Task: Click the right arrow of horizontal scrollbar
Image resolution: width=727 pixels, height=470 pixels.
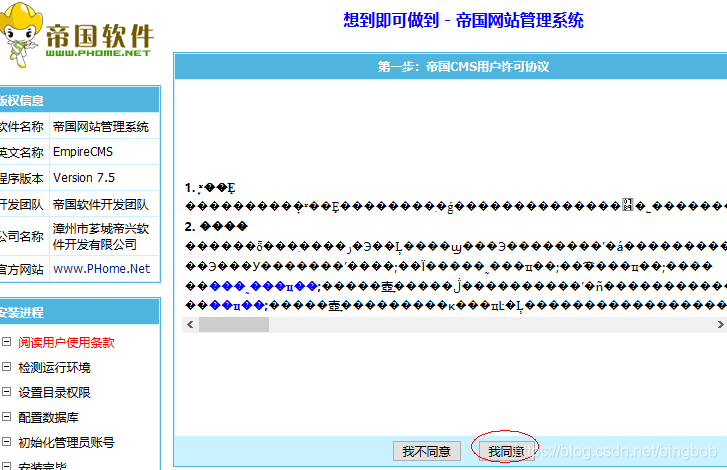Action: tap(720, 324)
